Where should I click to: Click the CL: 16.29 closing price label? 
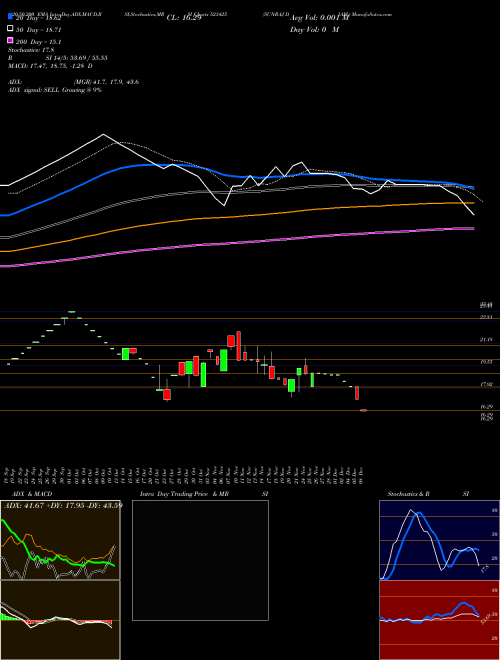pos(184,18)
